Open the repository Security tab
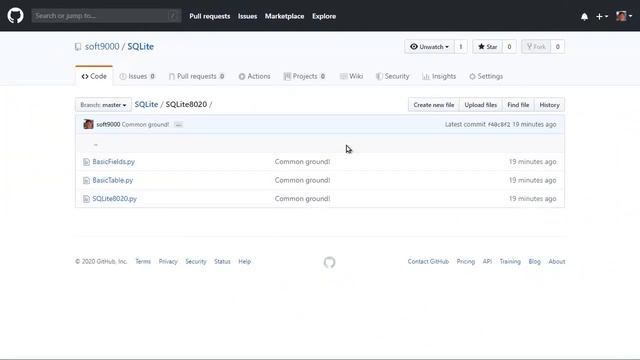 point(392,76)
